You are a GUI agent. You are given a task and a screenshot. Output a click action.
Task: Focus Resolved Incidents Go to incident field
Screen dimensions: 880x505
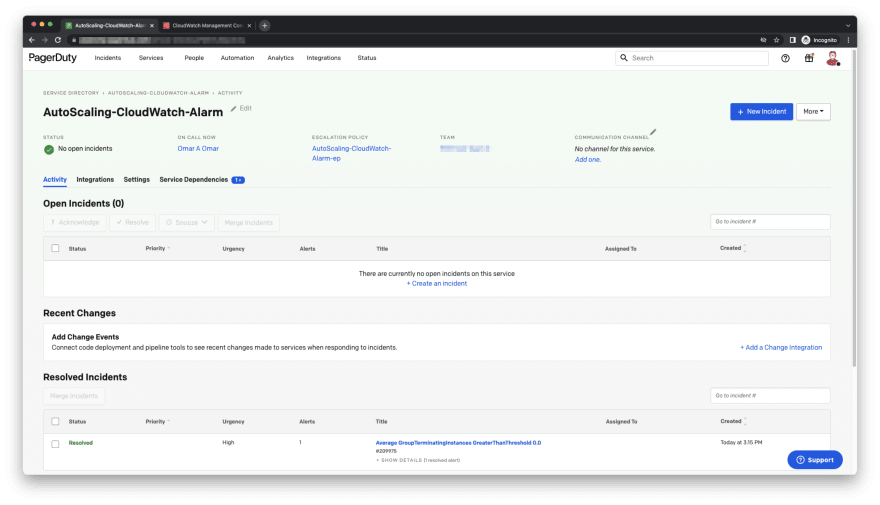[x=770, y=396]
